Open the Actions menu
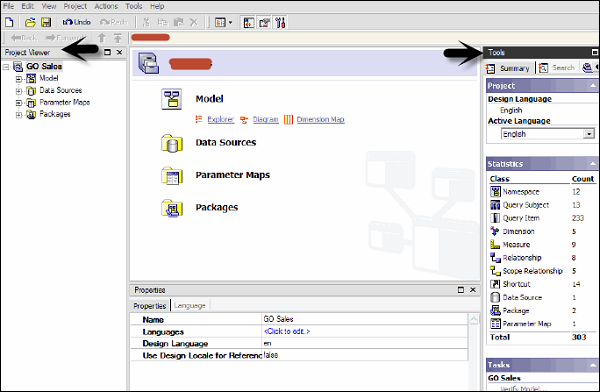This screenshot has height=392, width=600. pos(106,6)
